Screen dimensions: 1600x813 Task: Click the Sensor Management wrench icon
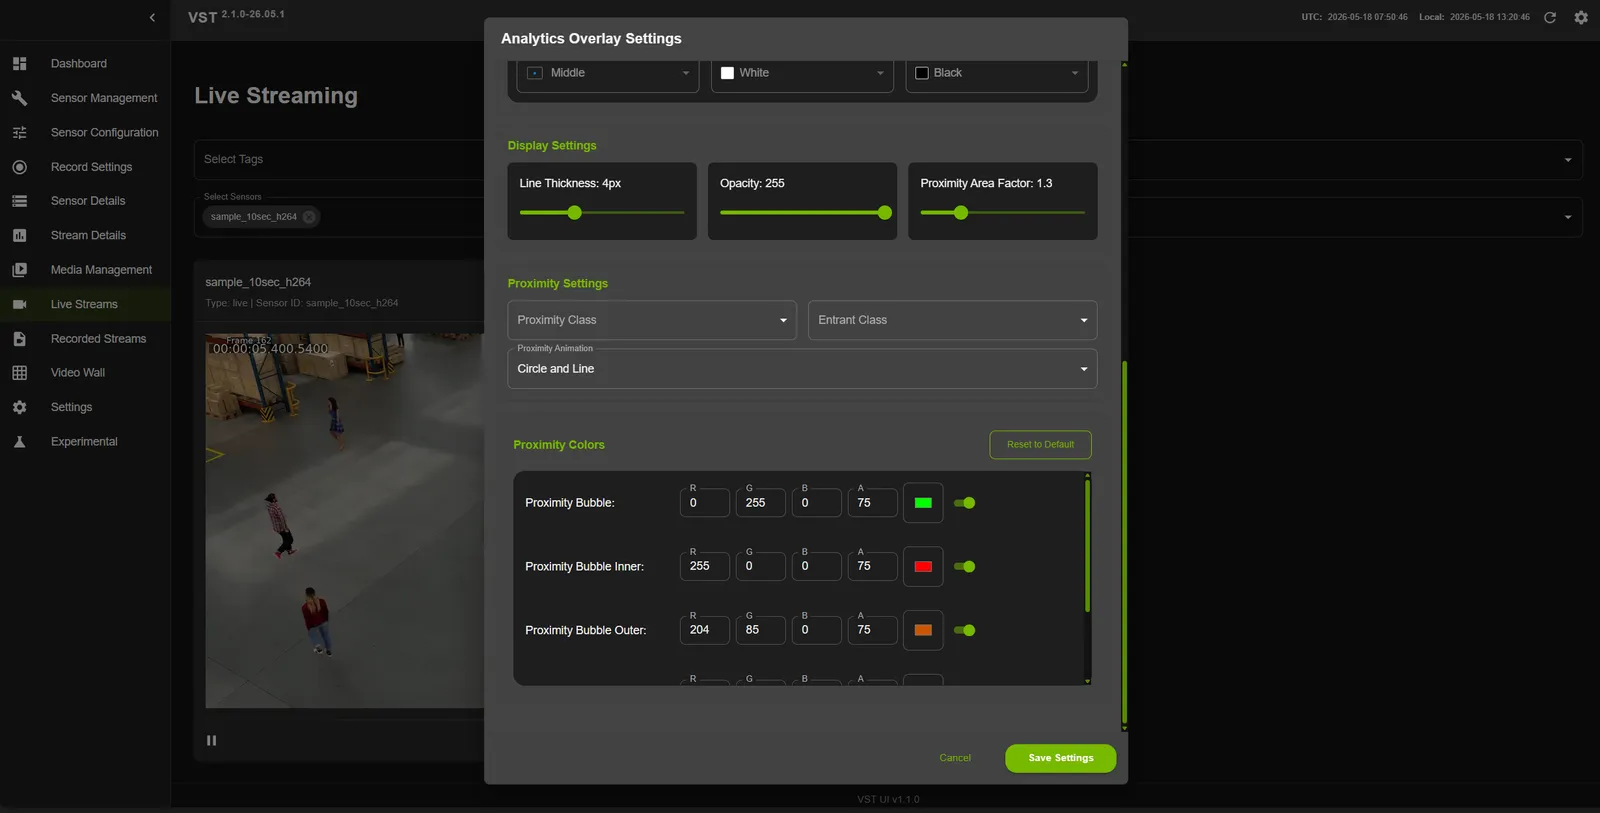click(19, 98)
